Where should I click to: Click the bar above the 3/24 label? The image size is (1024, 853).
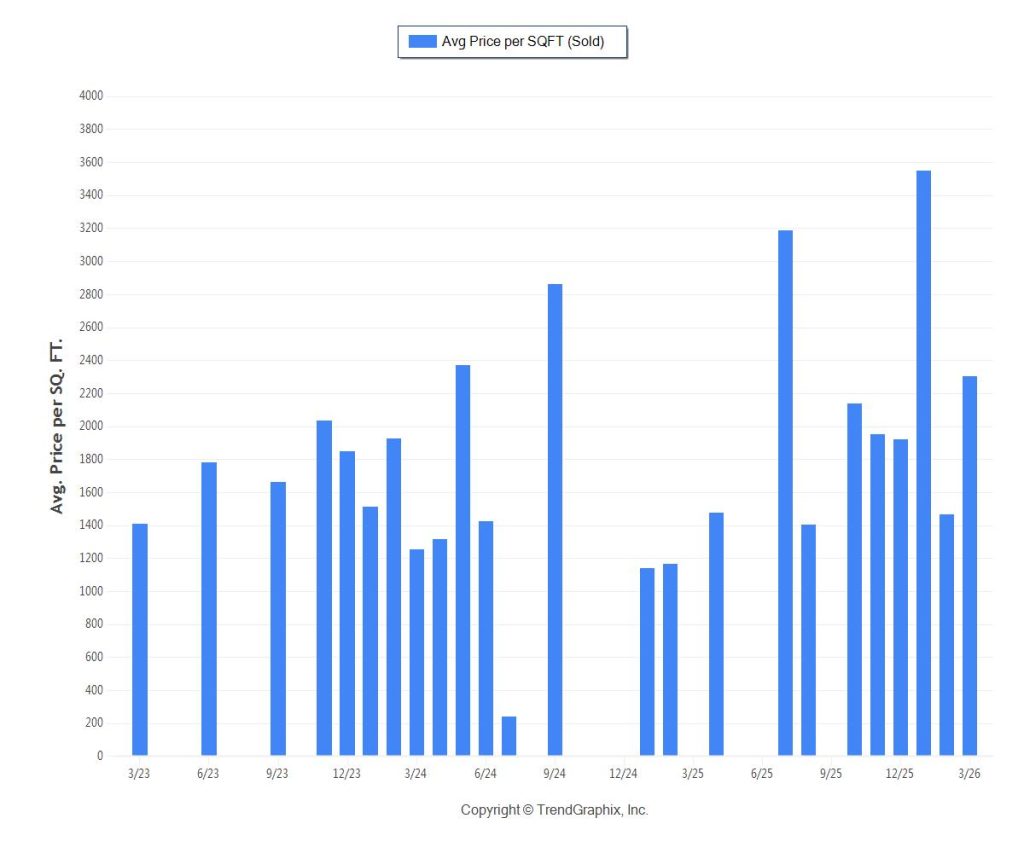[x=417, y=652]
